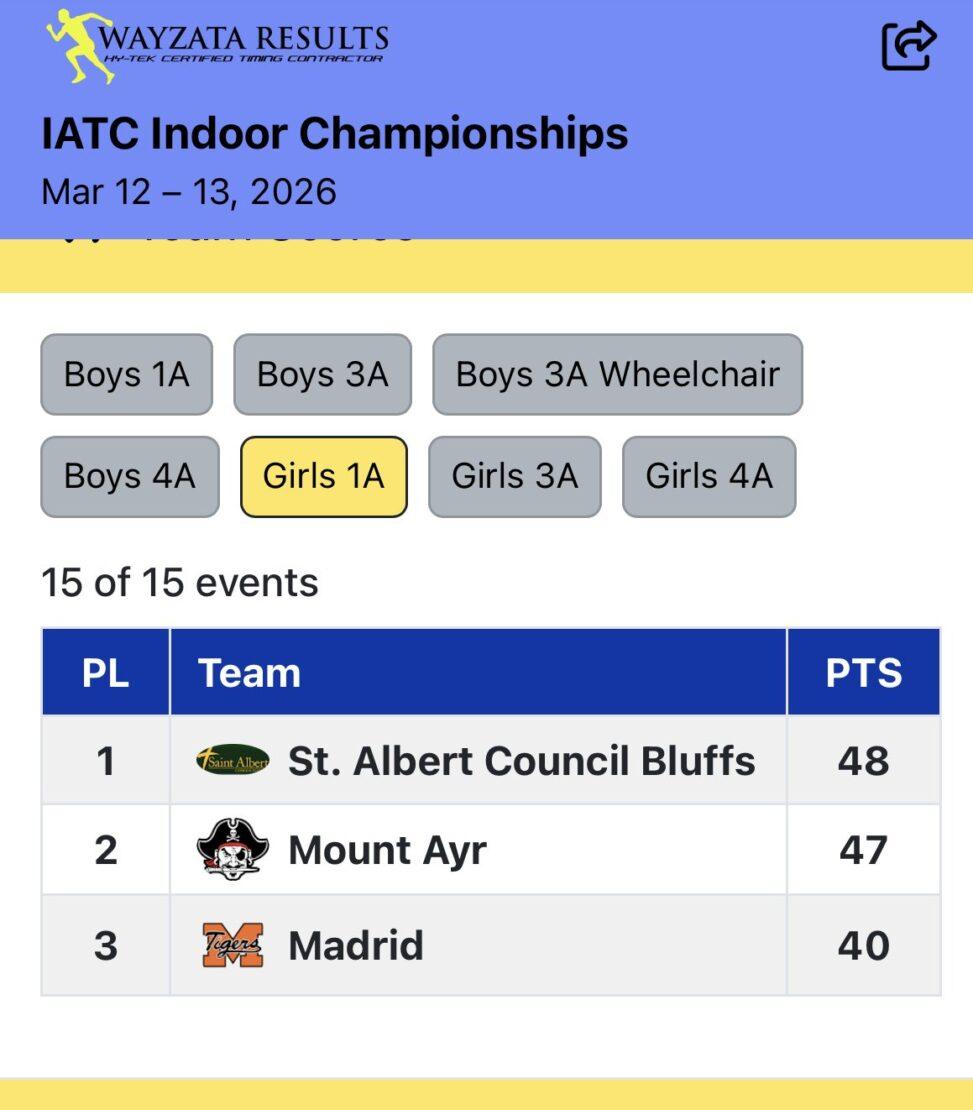Screen dimensions: 973x1110
Task: Open the Mount Ayr team entry
Action: (387, 850)
